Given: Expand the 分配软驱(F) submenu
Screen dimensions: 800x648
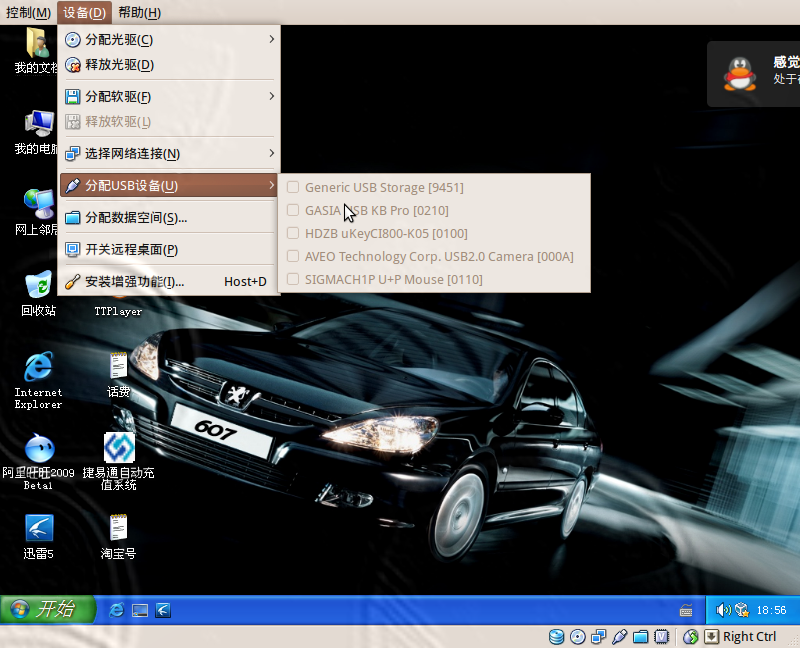Looking at the screenshot, I should [169, 96].
